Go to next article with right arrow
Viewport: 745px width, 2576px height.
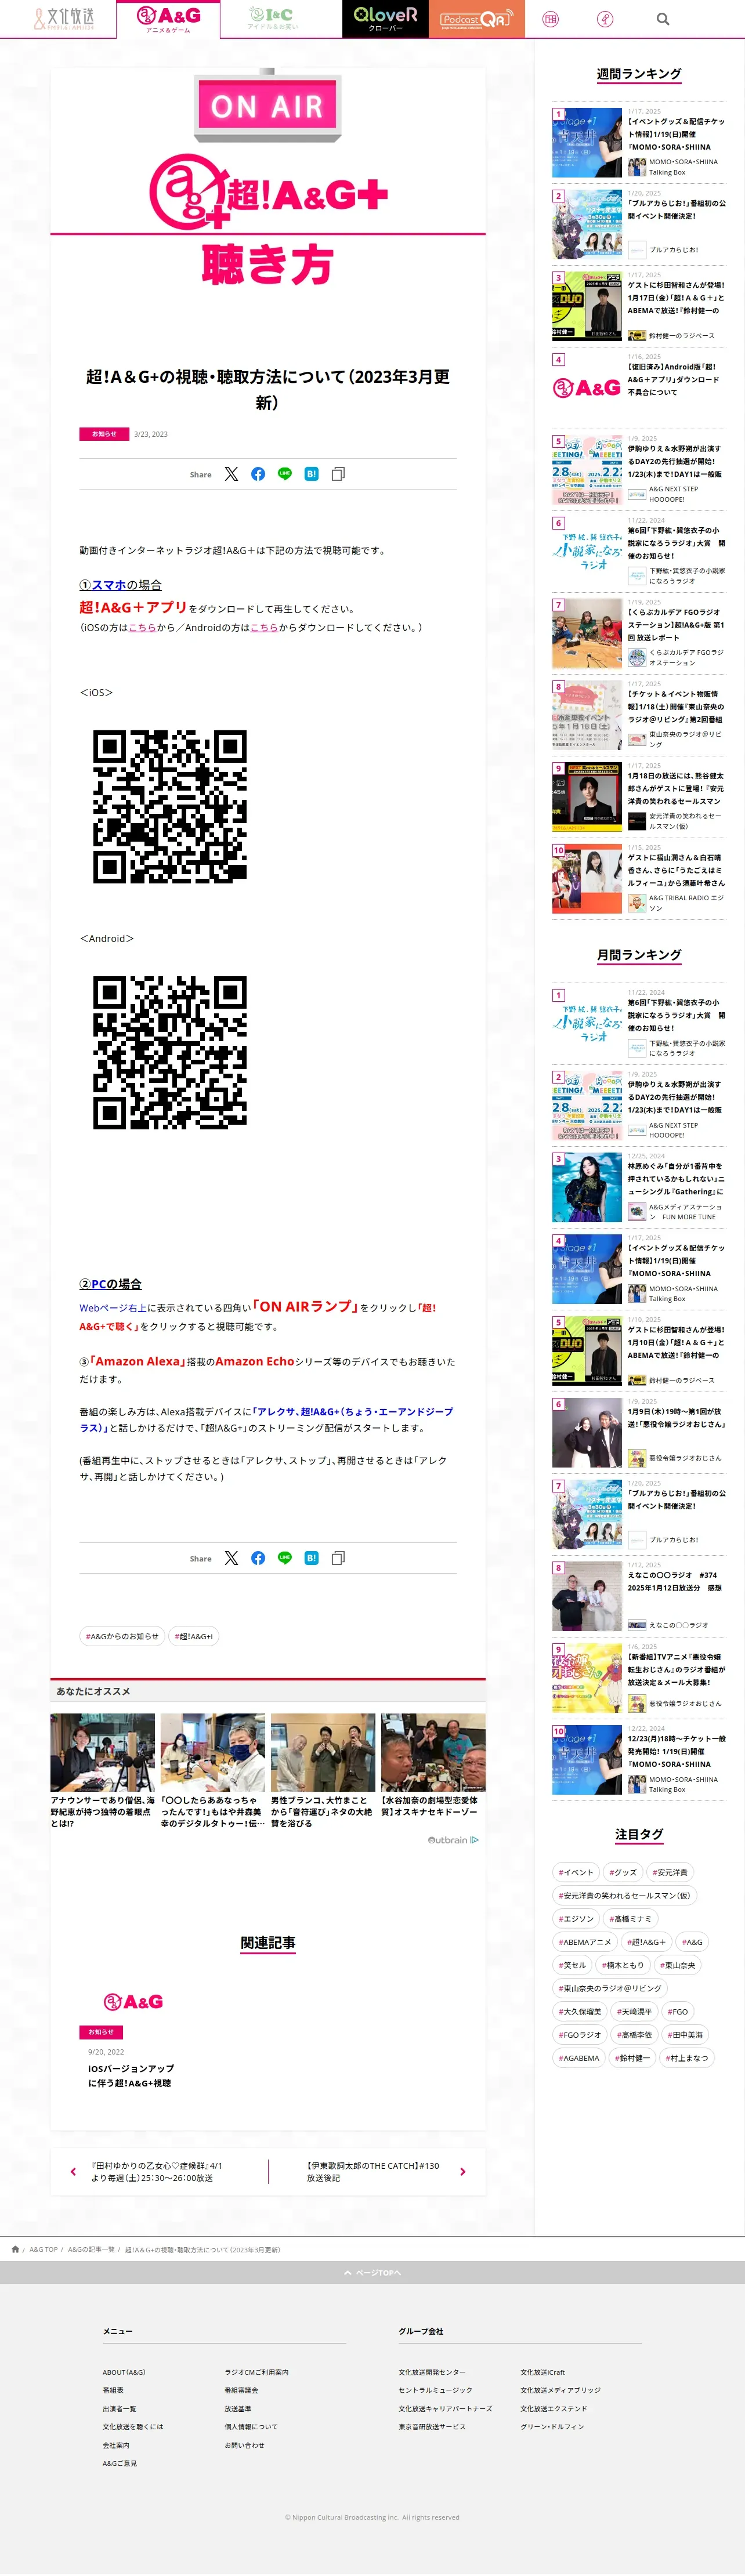462,2172
